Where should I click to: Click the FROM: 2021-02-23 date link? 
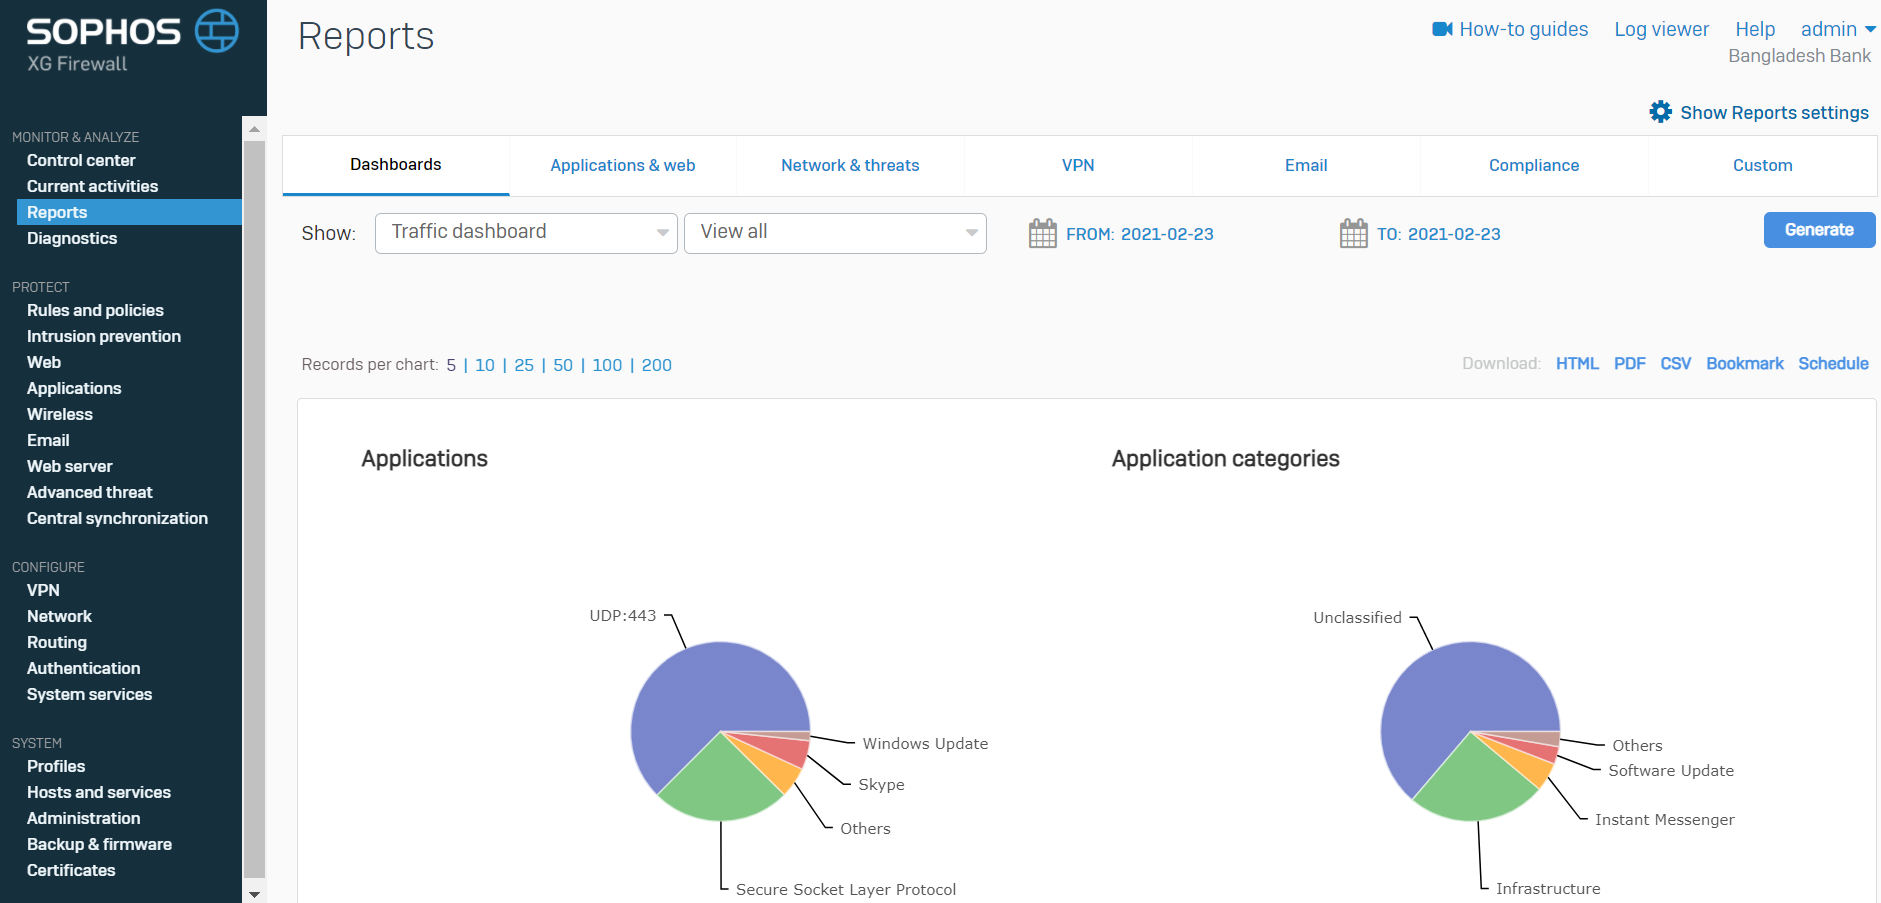click(1140, 234)
